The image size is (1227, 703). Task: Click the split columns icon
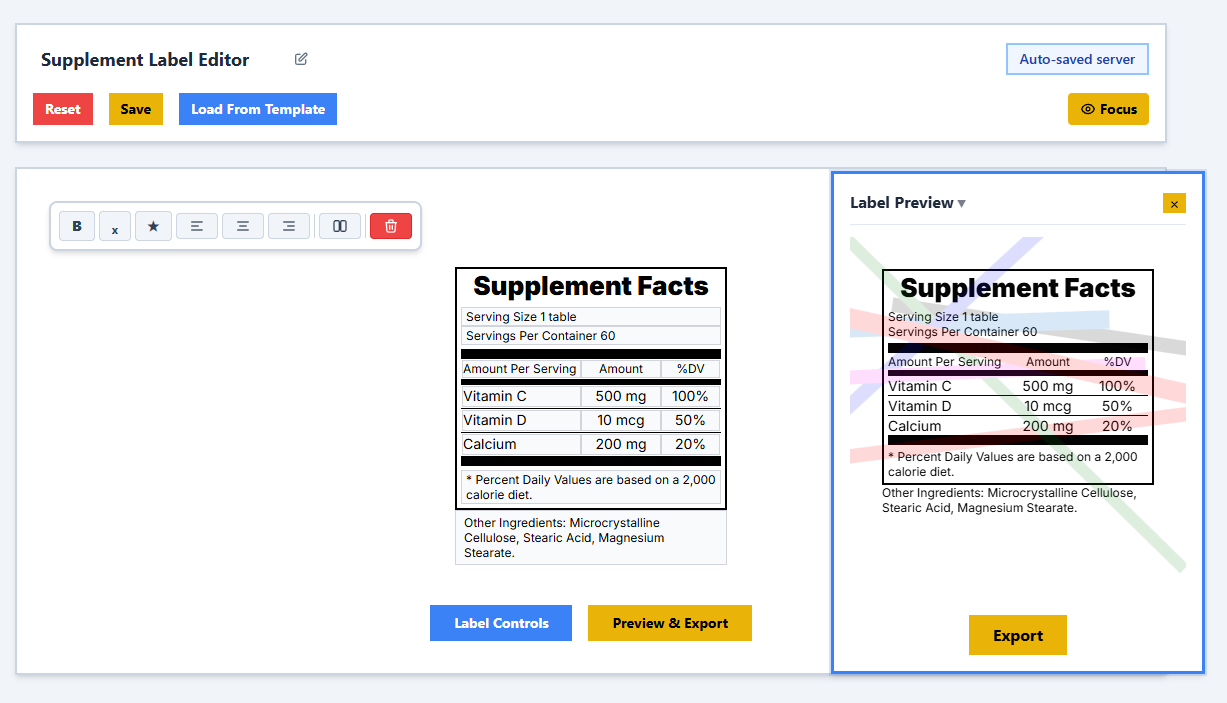click(340, 226)
